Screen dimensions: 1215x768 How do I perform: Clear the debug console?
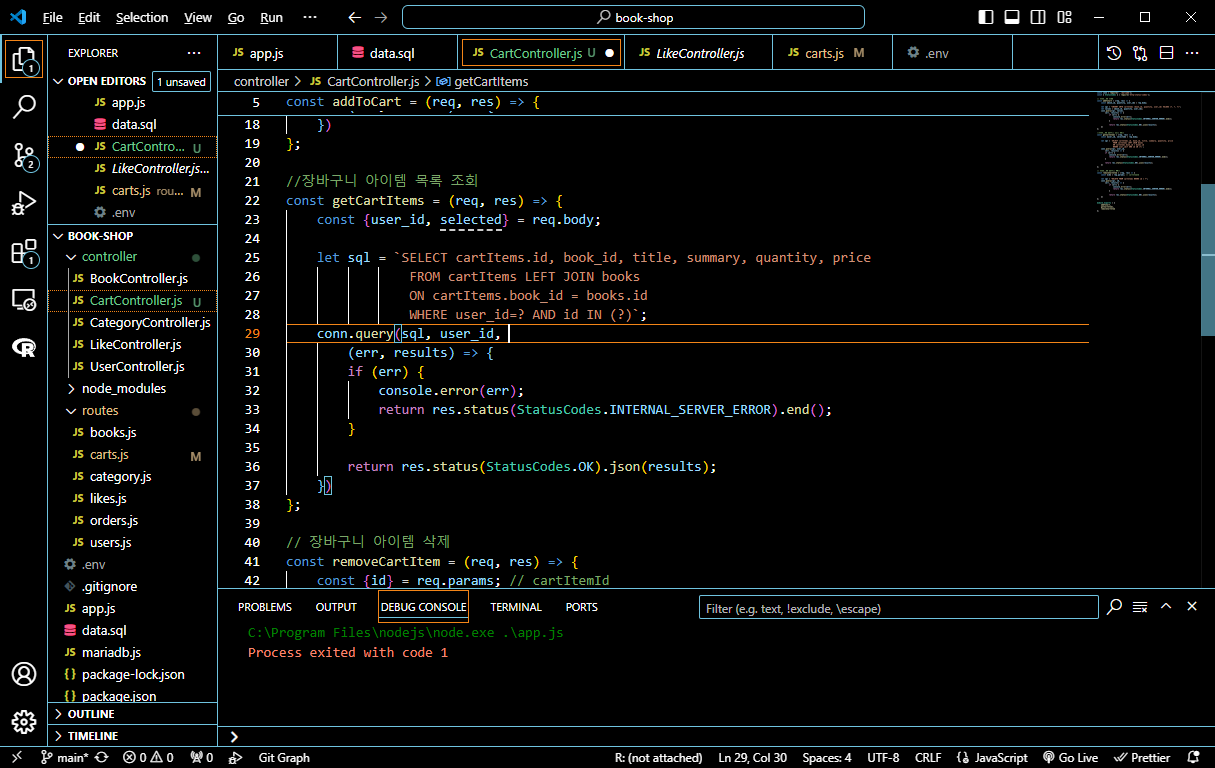1140,607
